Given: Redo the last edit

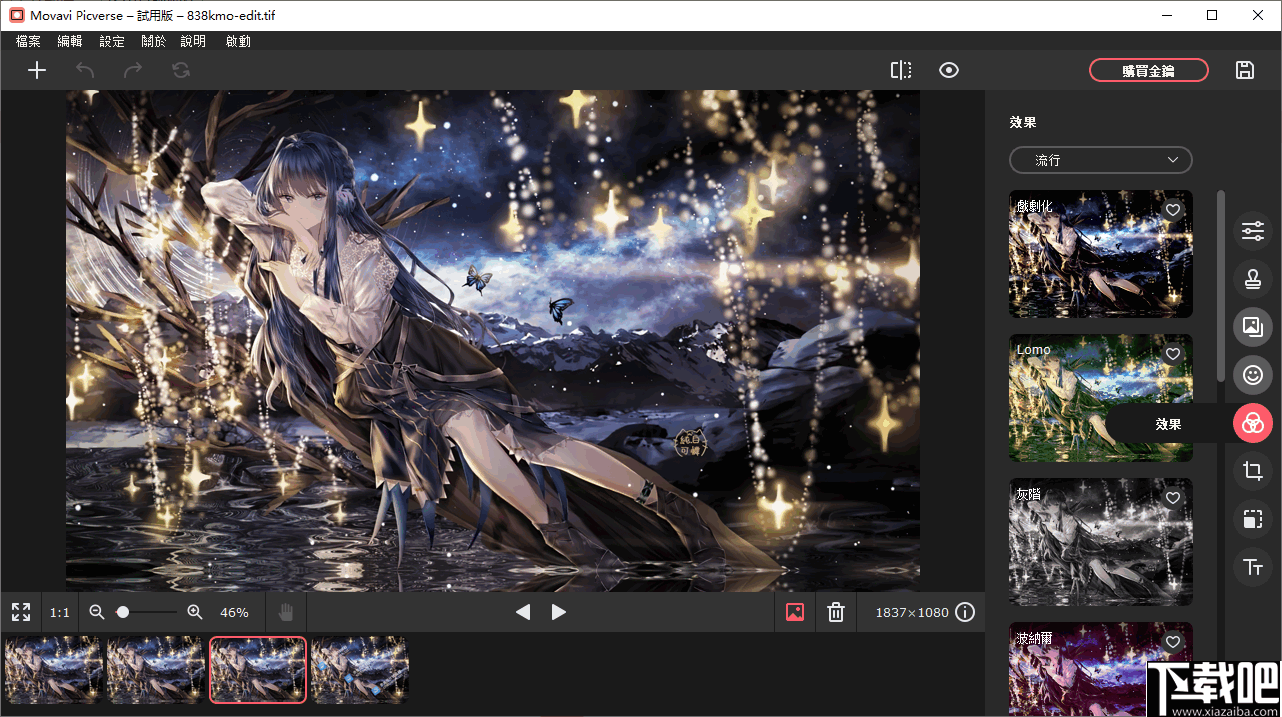Looking at the screenshot, I should 132,70.
